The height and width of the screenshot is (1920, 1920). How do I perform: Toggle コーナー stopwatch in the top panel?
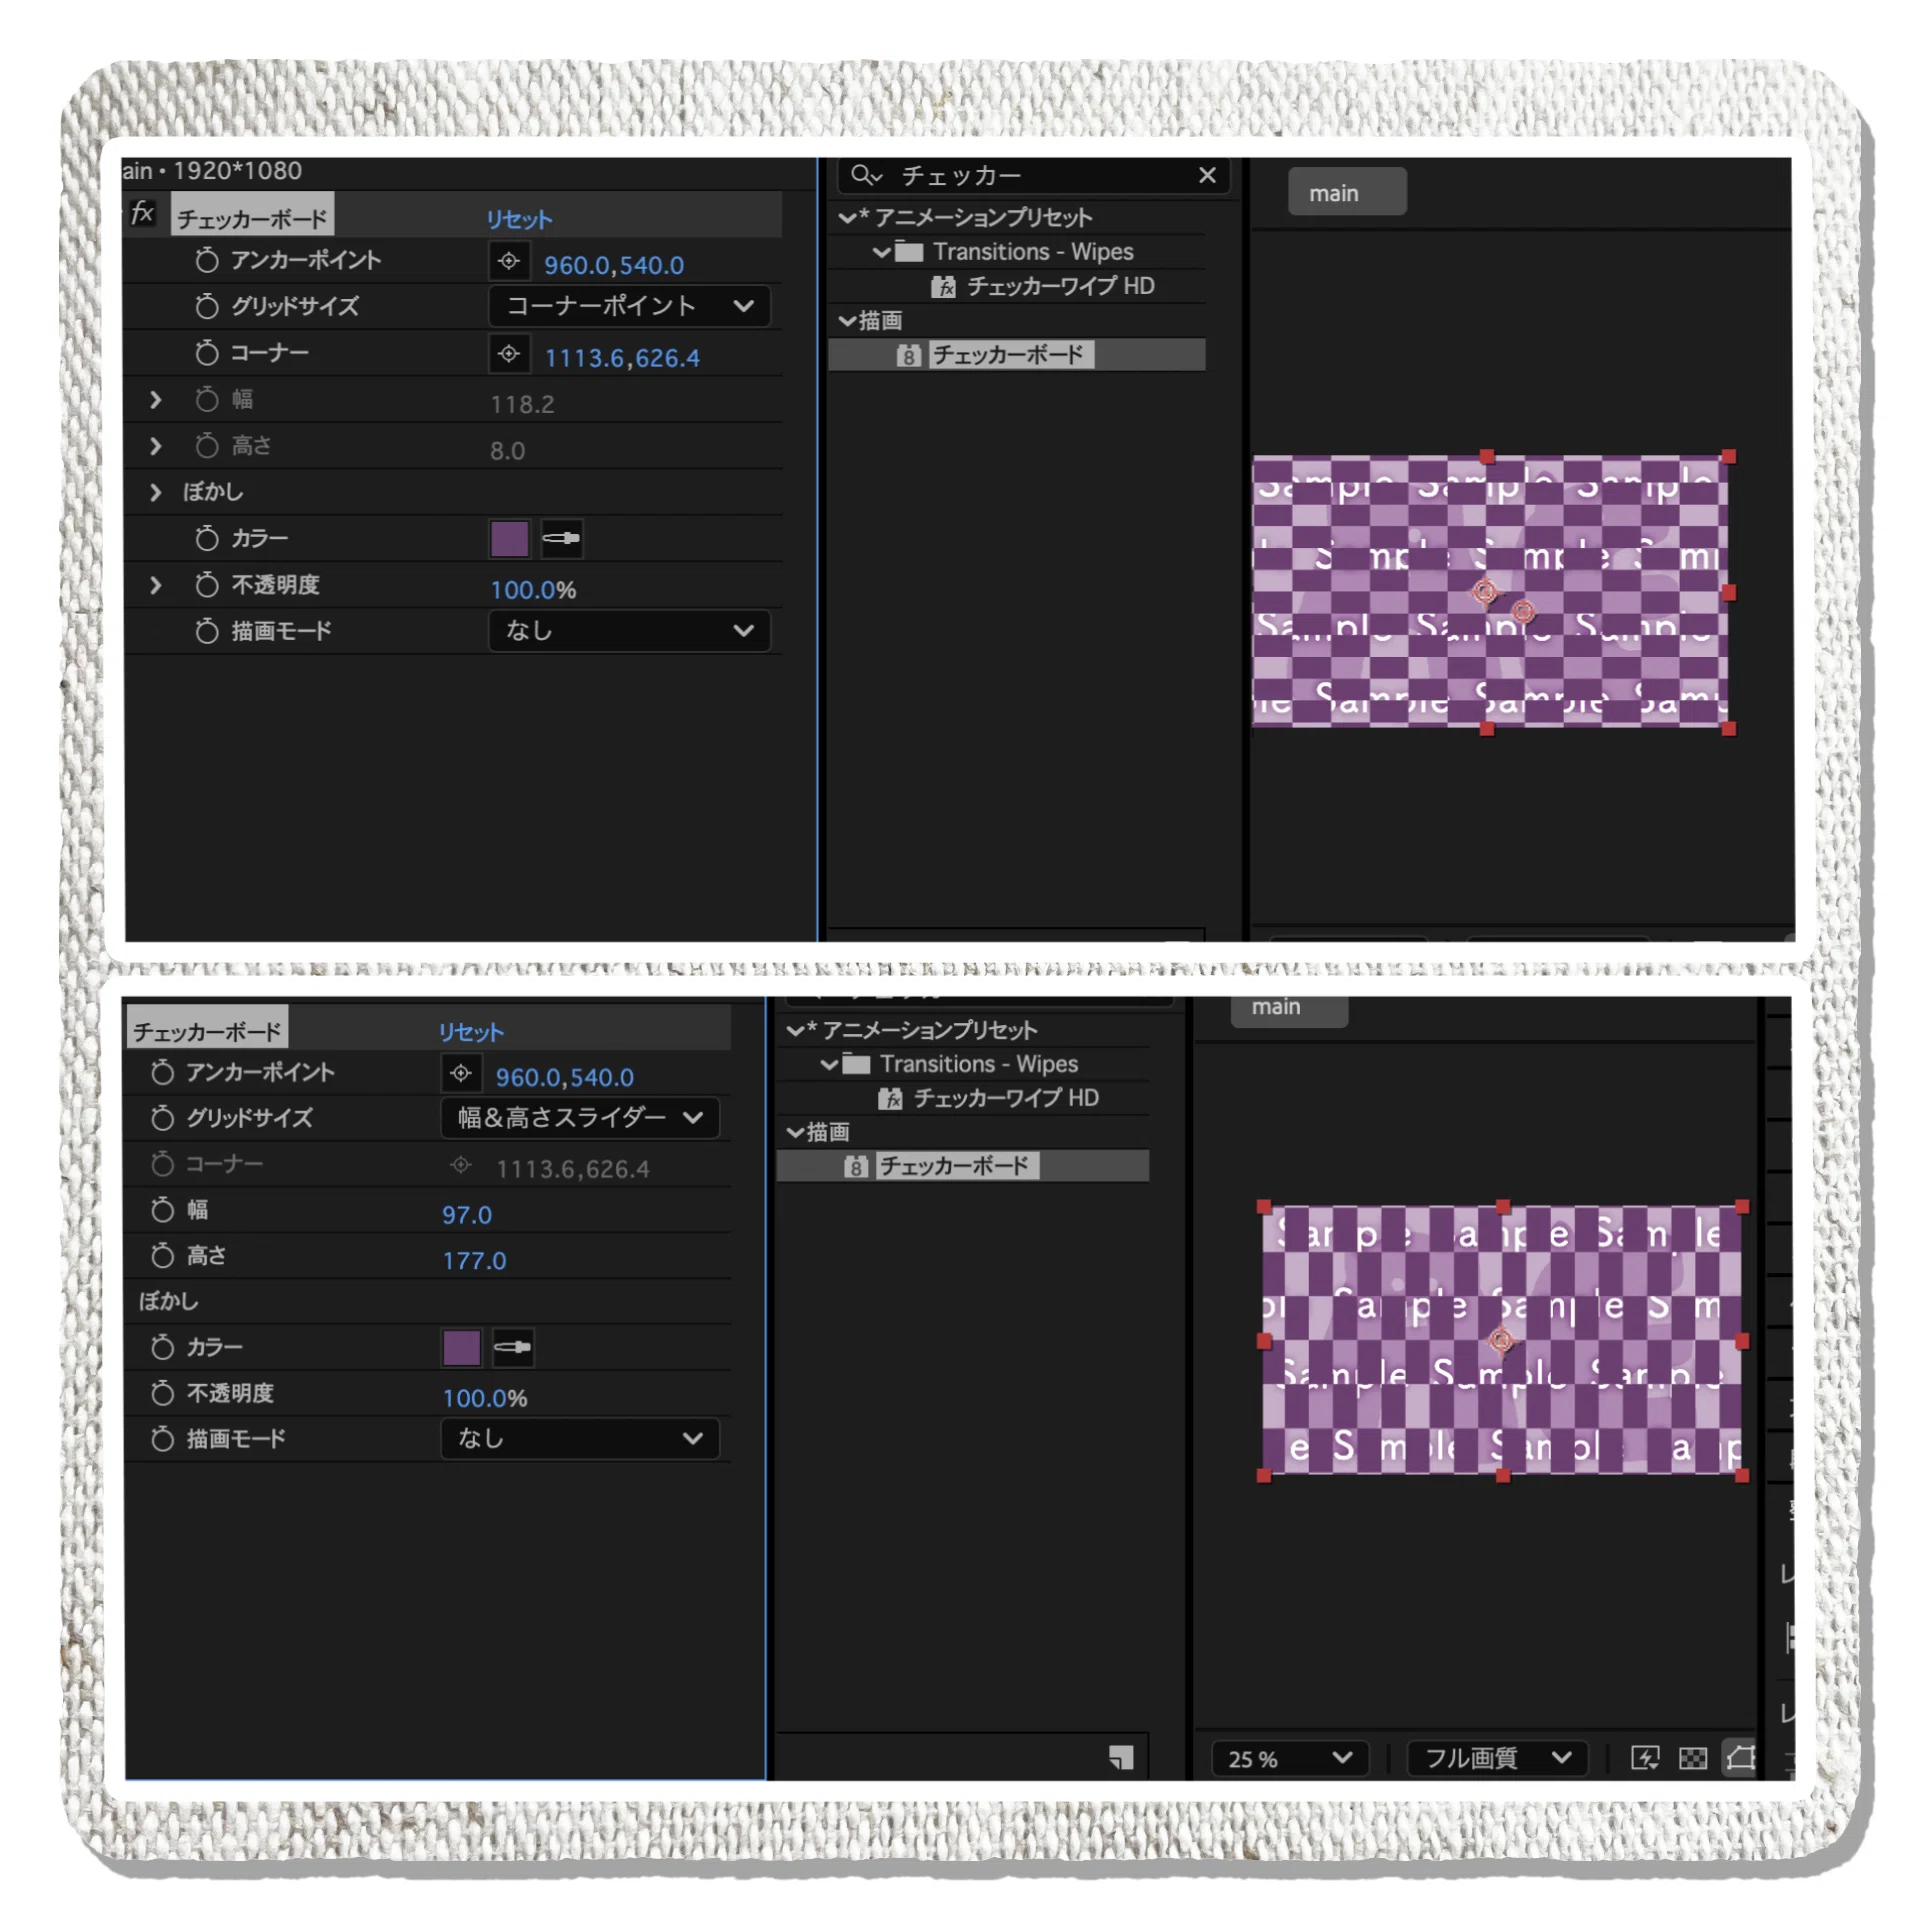[206, 352]
